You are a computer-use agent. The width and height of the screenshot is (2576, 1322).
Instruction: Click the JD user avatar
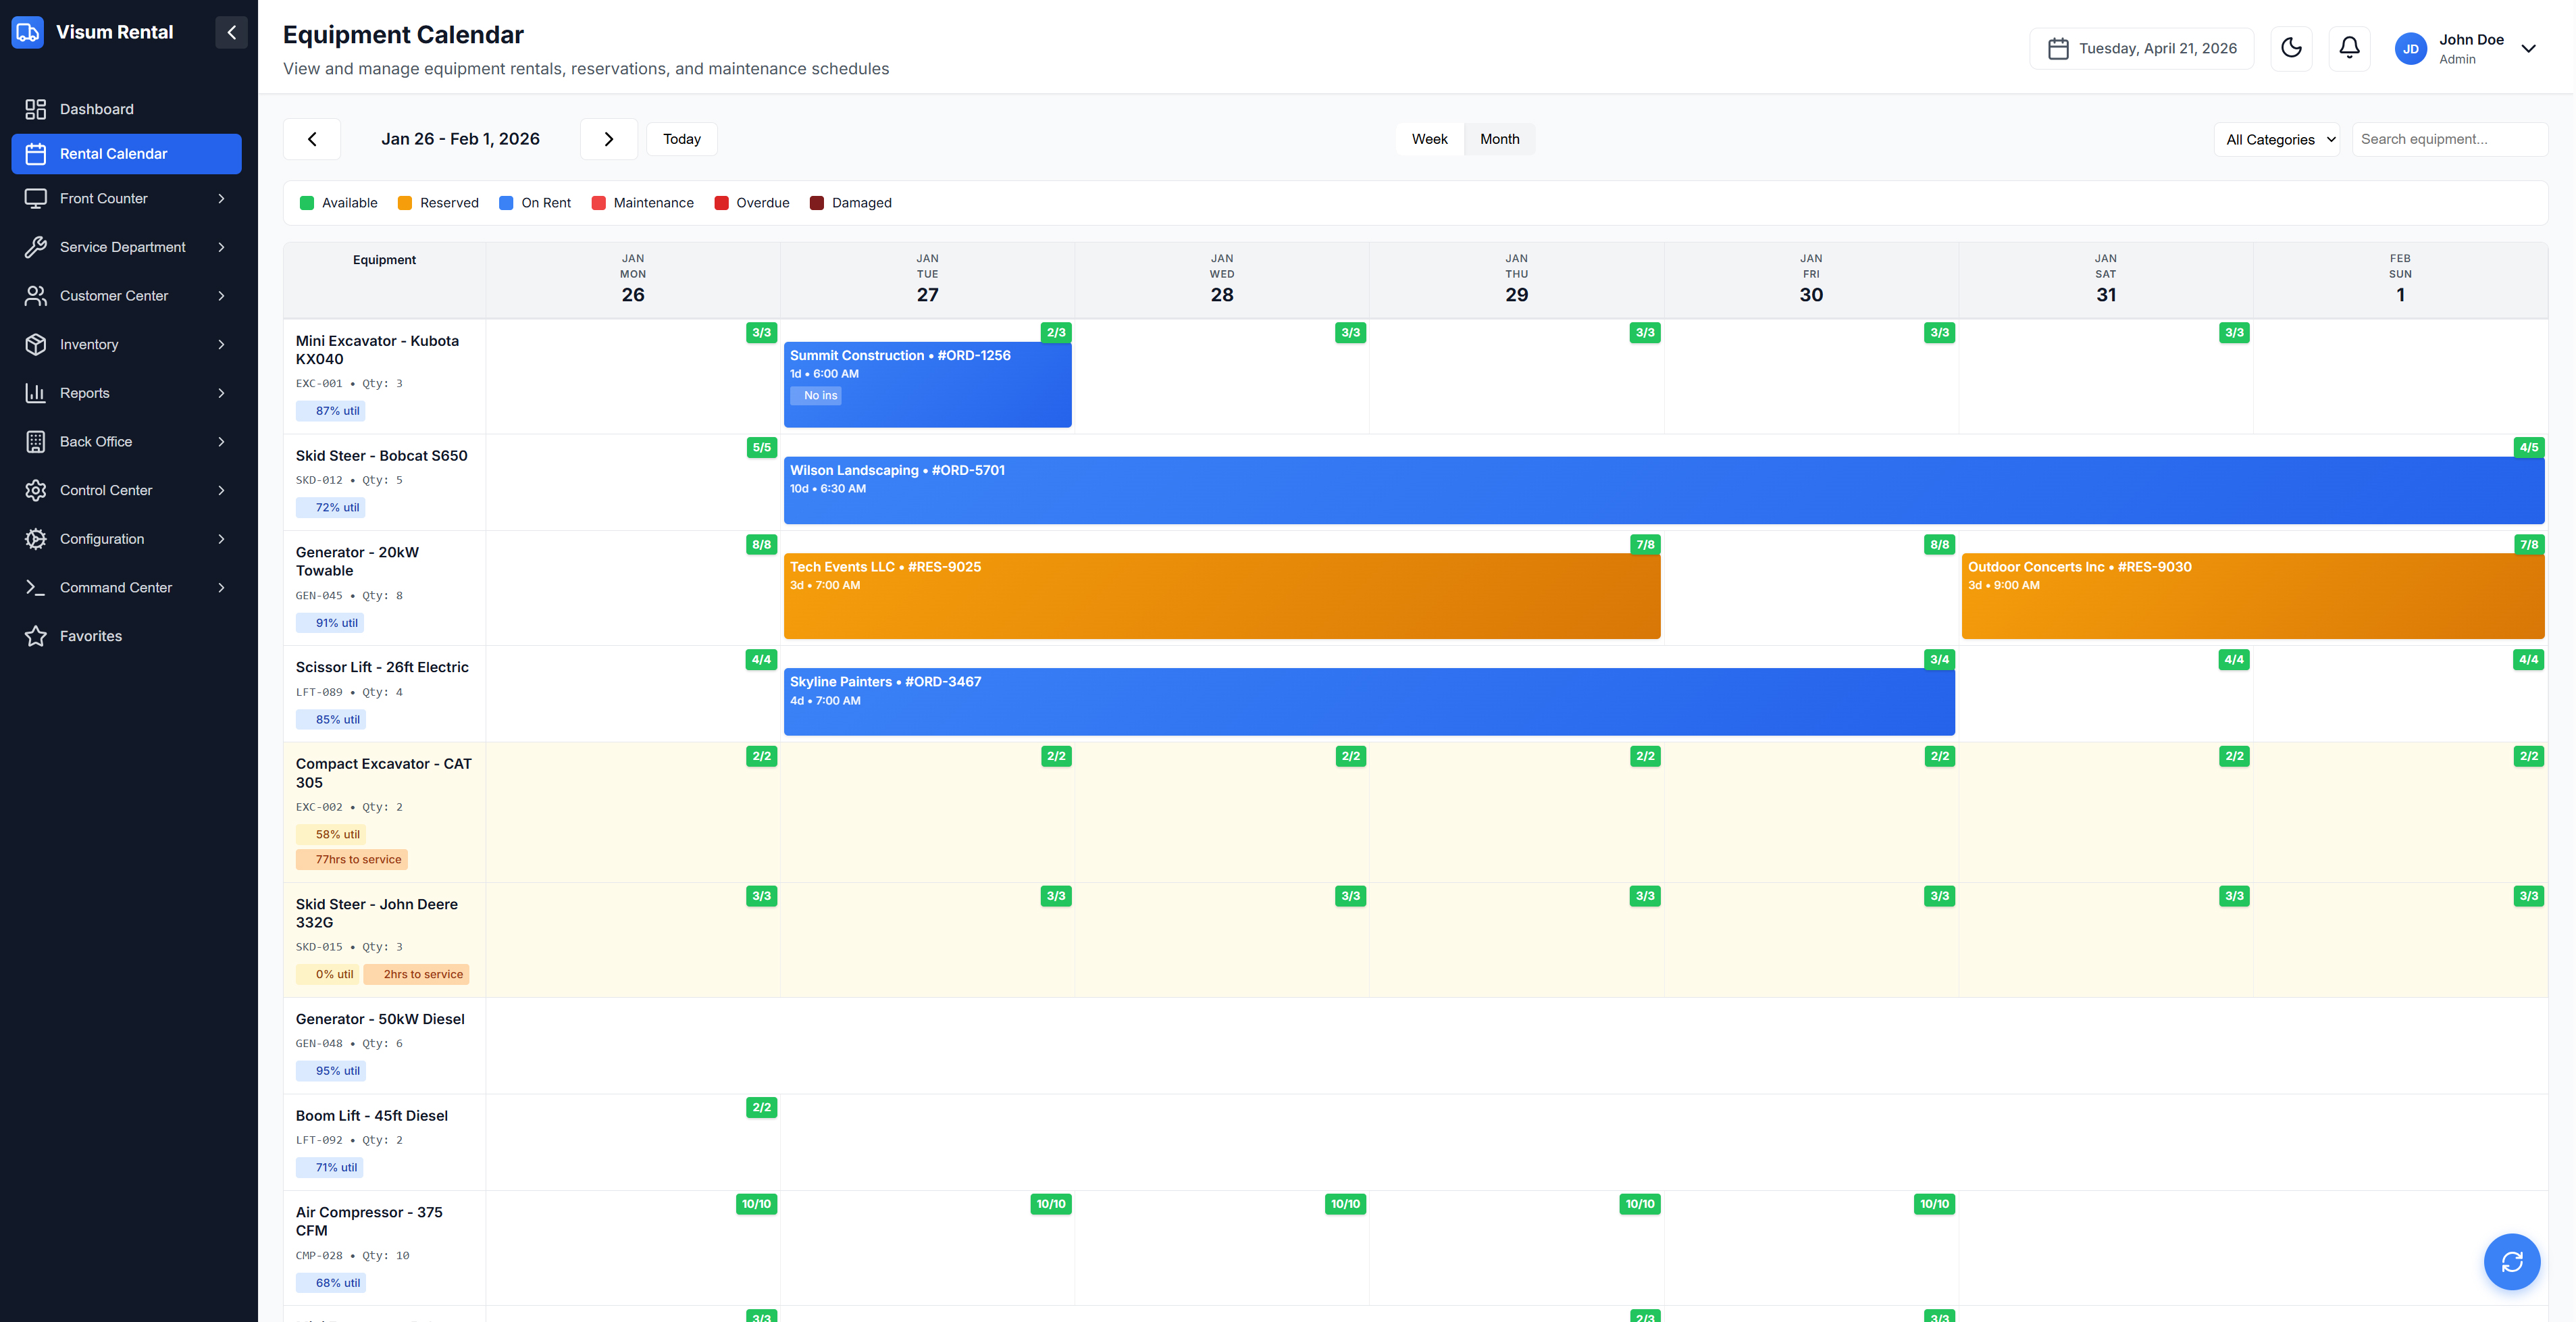2410,48
